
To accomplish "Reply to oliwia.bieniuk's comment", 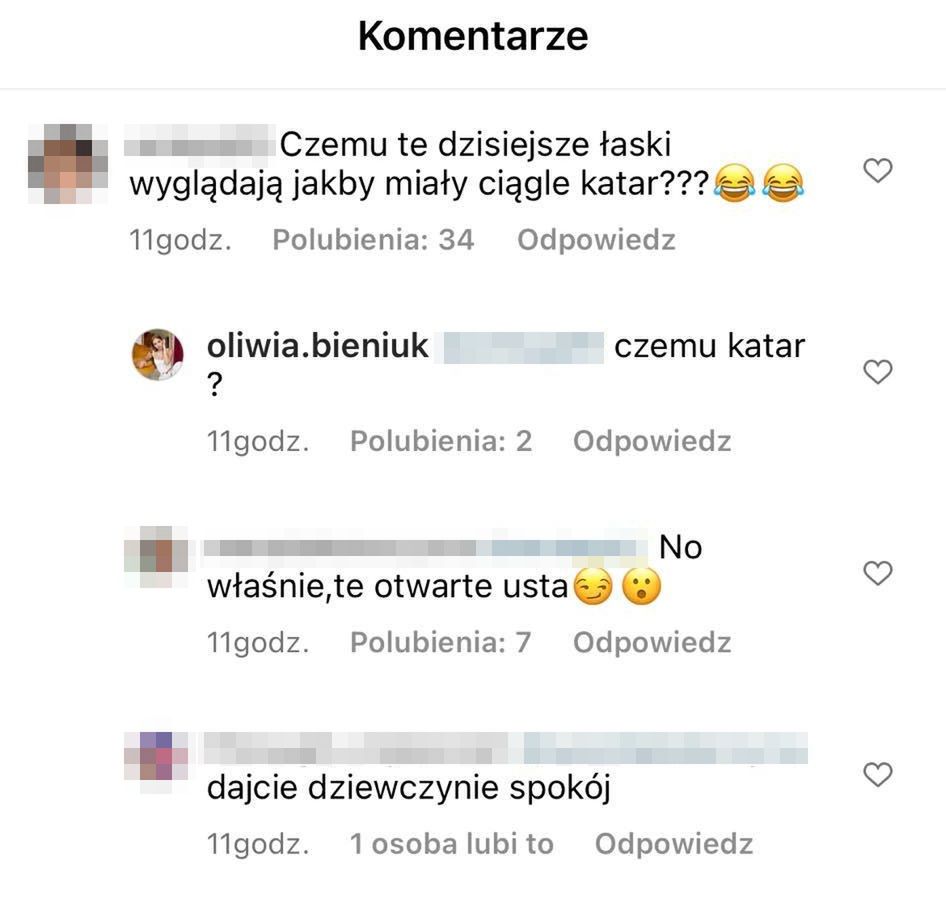I will tap(652, 441).
